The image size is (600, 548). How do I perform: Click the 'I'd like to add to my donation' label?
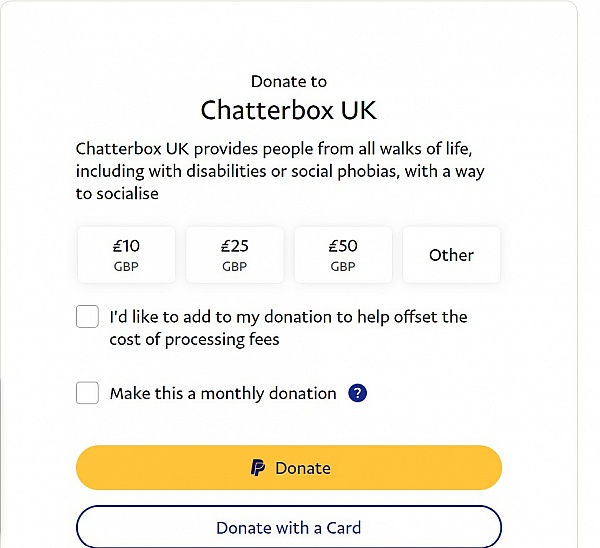tap(289, 328)
